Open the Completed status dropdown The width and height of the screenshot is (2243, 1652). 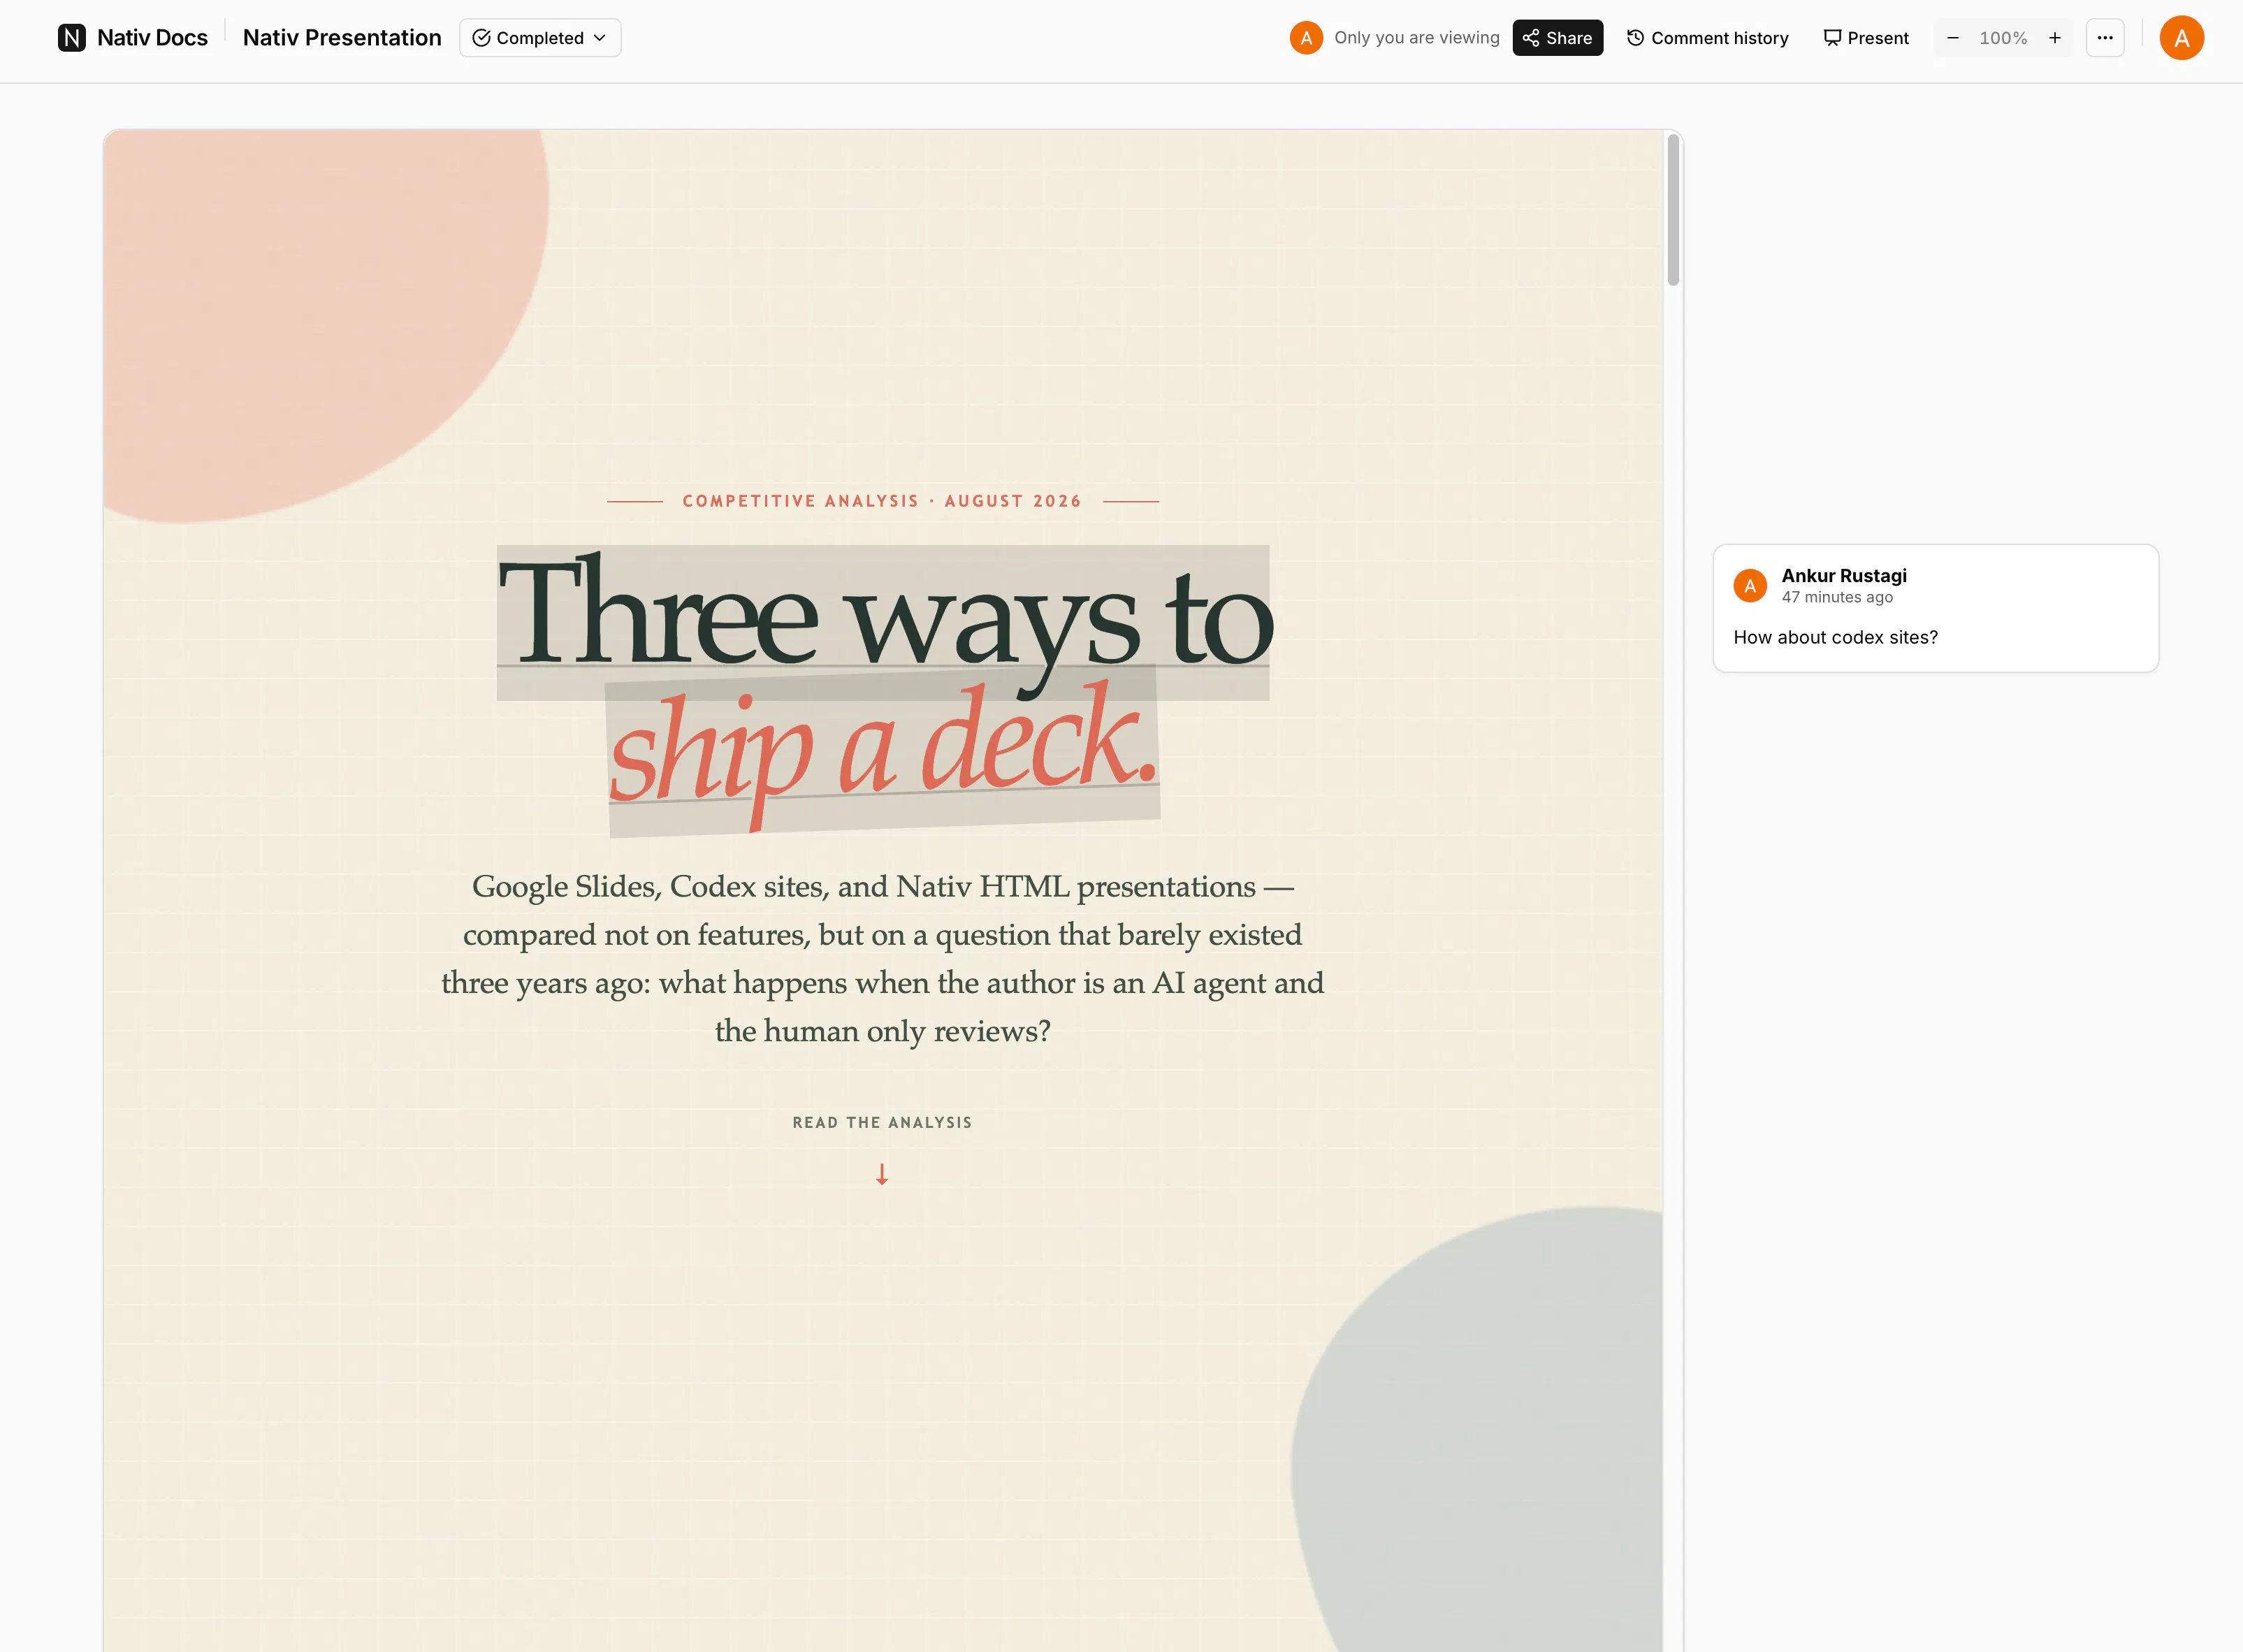tap(540, 38)
